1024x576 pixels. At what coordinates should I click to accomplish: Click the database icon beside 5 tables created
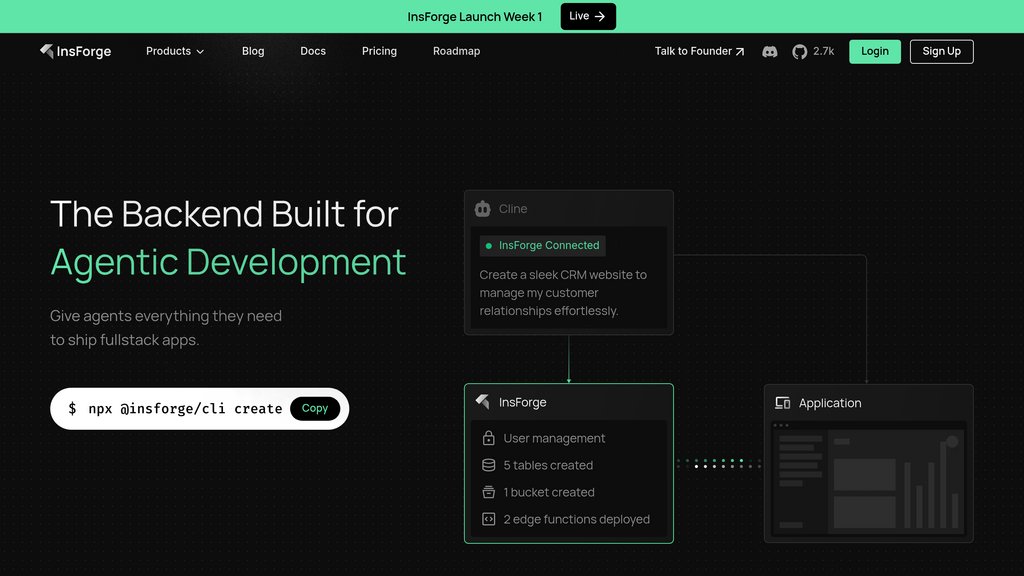(489, 465)
